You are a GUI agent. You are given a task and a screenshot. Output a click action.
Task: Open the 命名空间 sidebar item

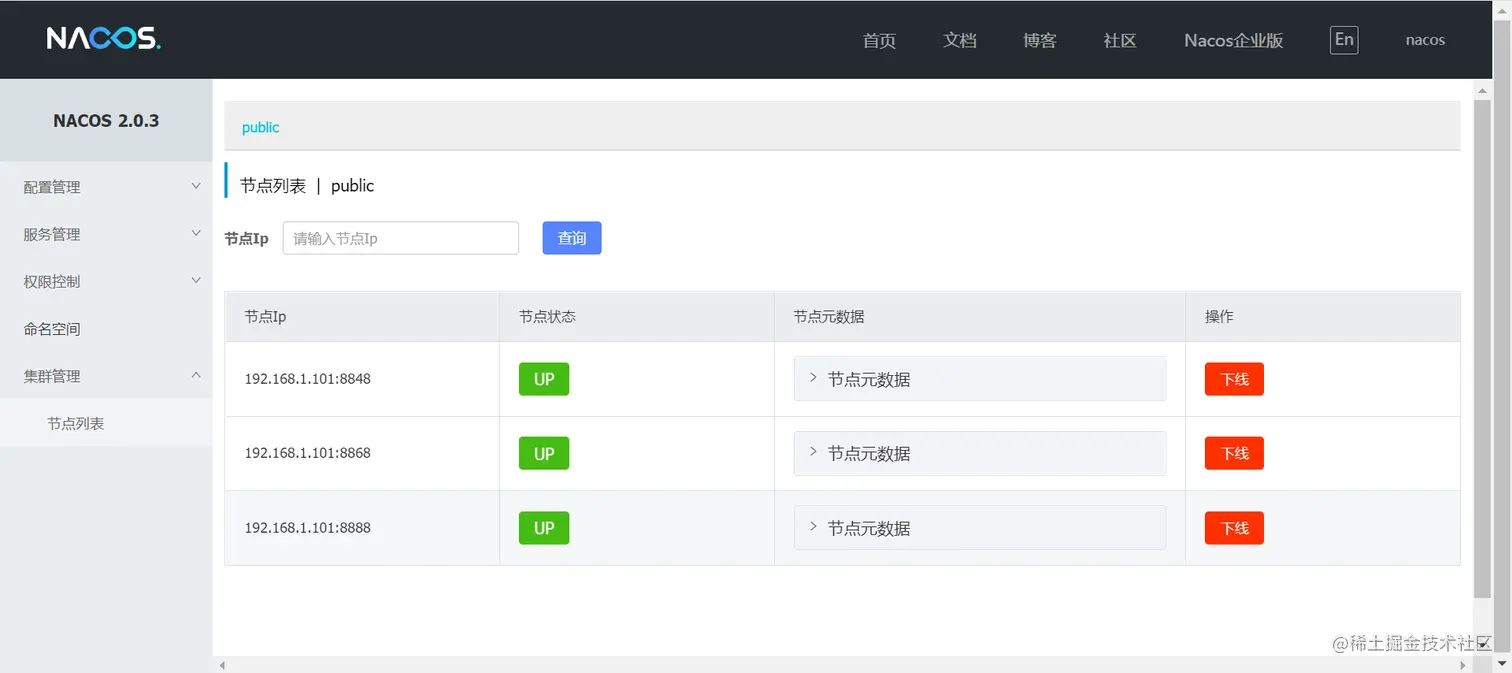tap(106, 329)
